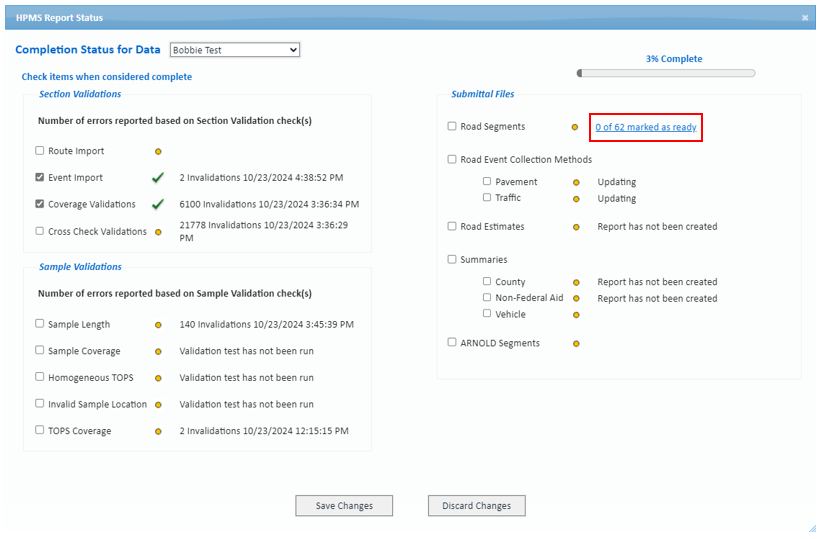Image resolution: width=821 pixels, height=539 pixels.
Task: Click the yellow status dot beside Vehicle summary
Action: [576, 315]
